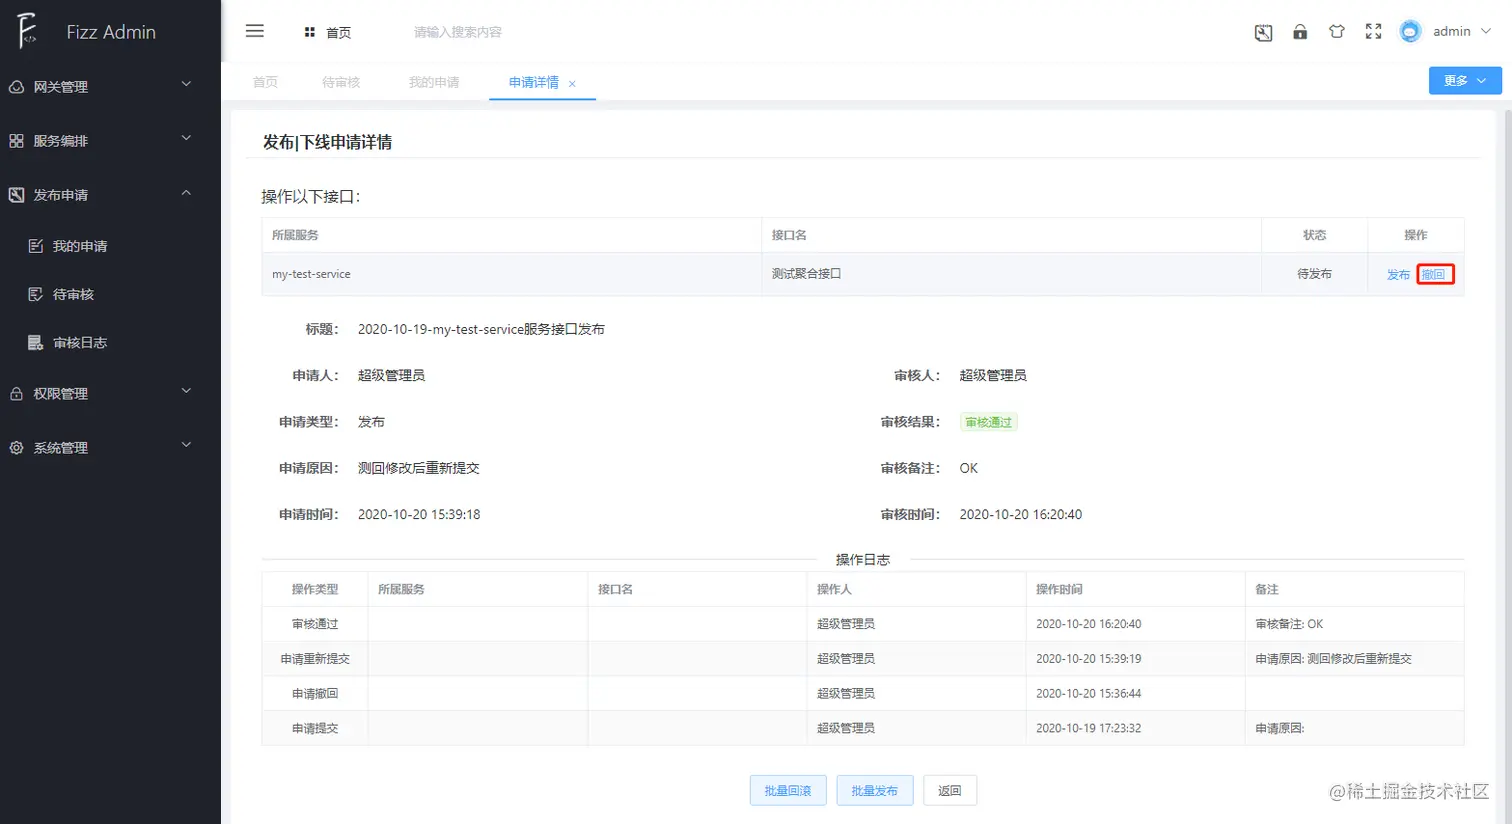Click the Fizz Admin logo icon
The image size is (1512, 824).
click(27, 31)
